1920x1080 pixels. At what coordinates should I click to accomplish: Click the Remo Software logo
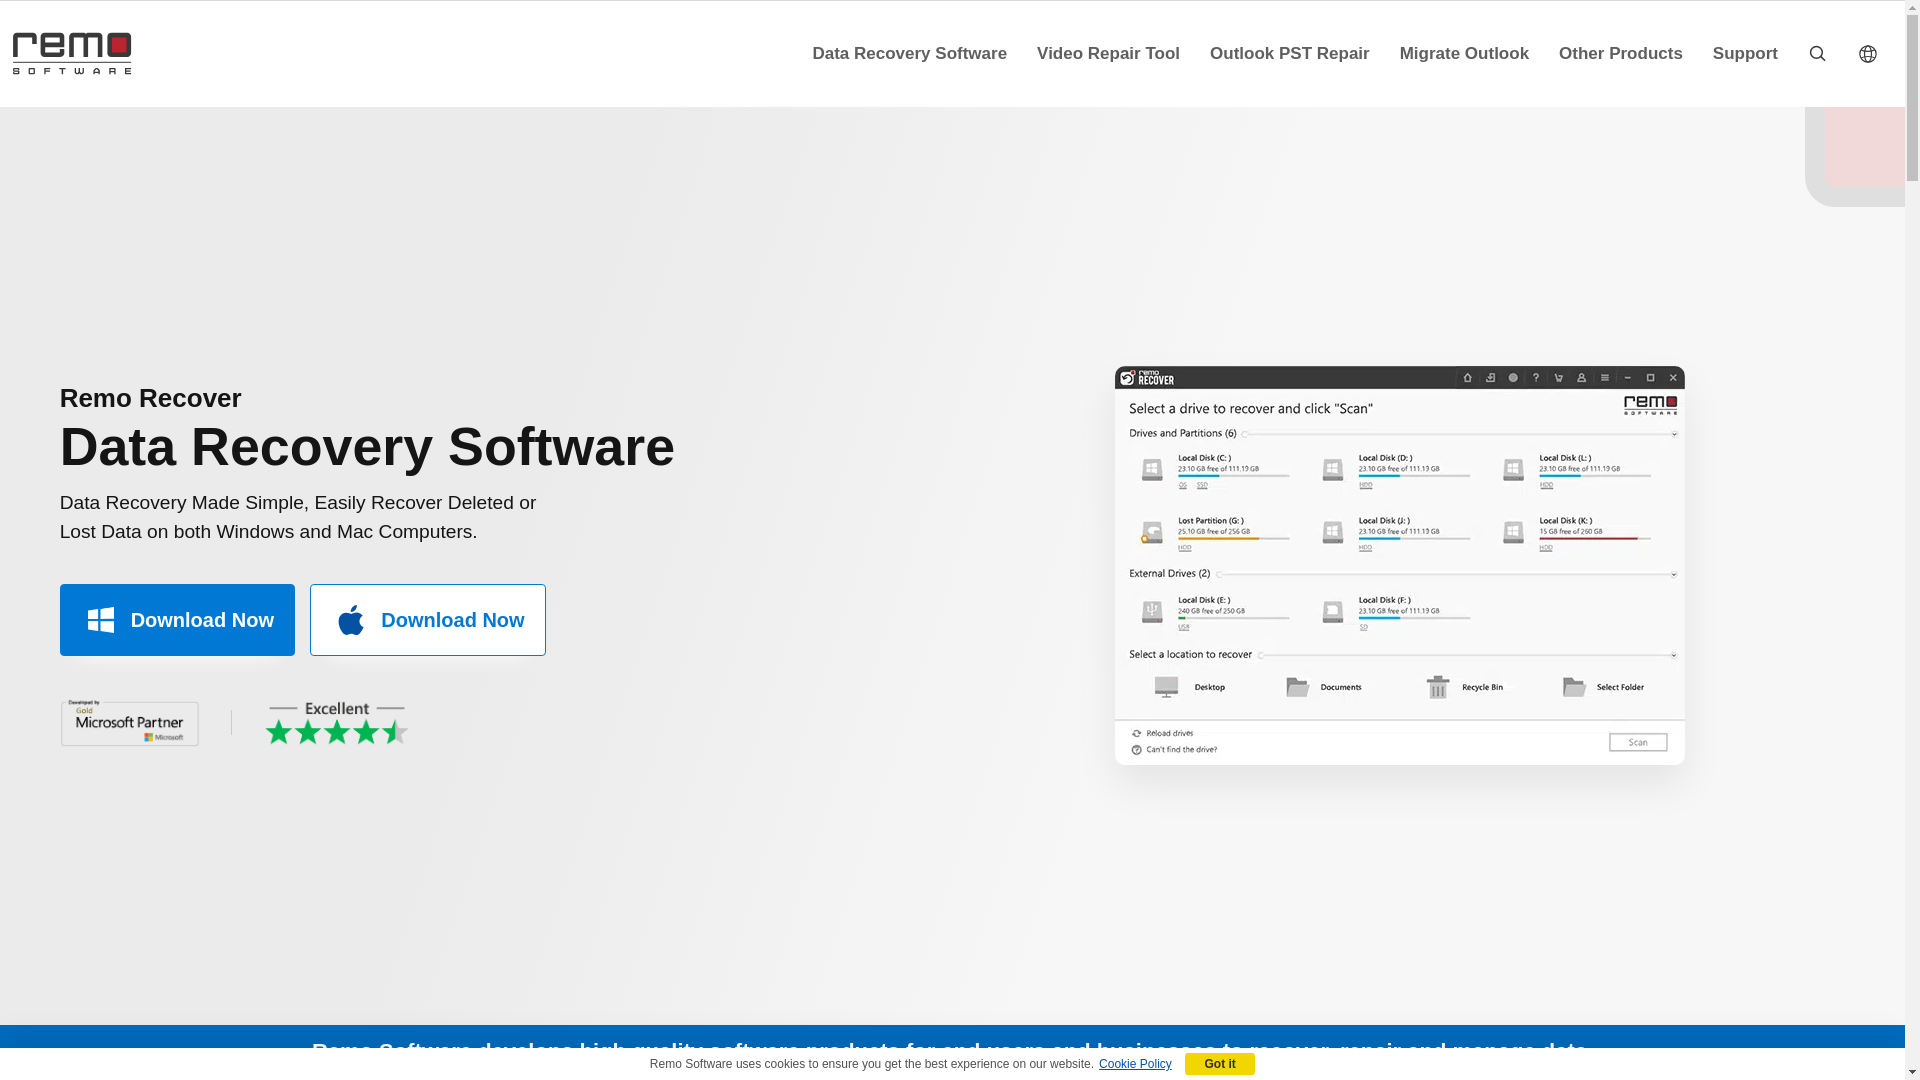tap(72, 53)
